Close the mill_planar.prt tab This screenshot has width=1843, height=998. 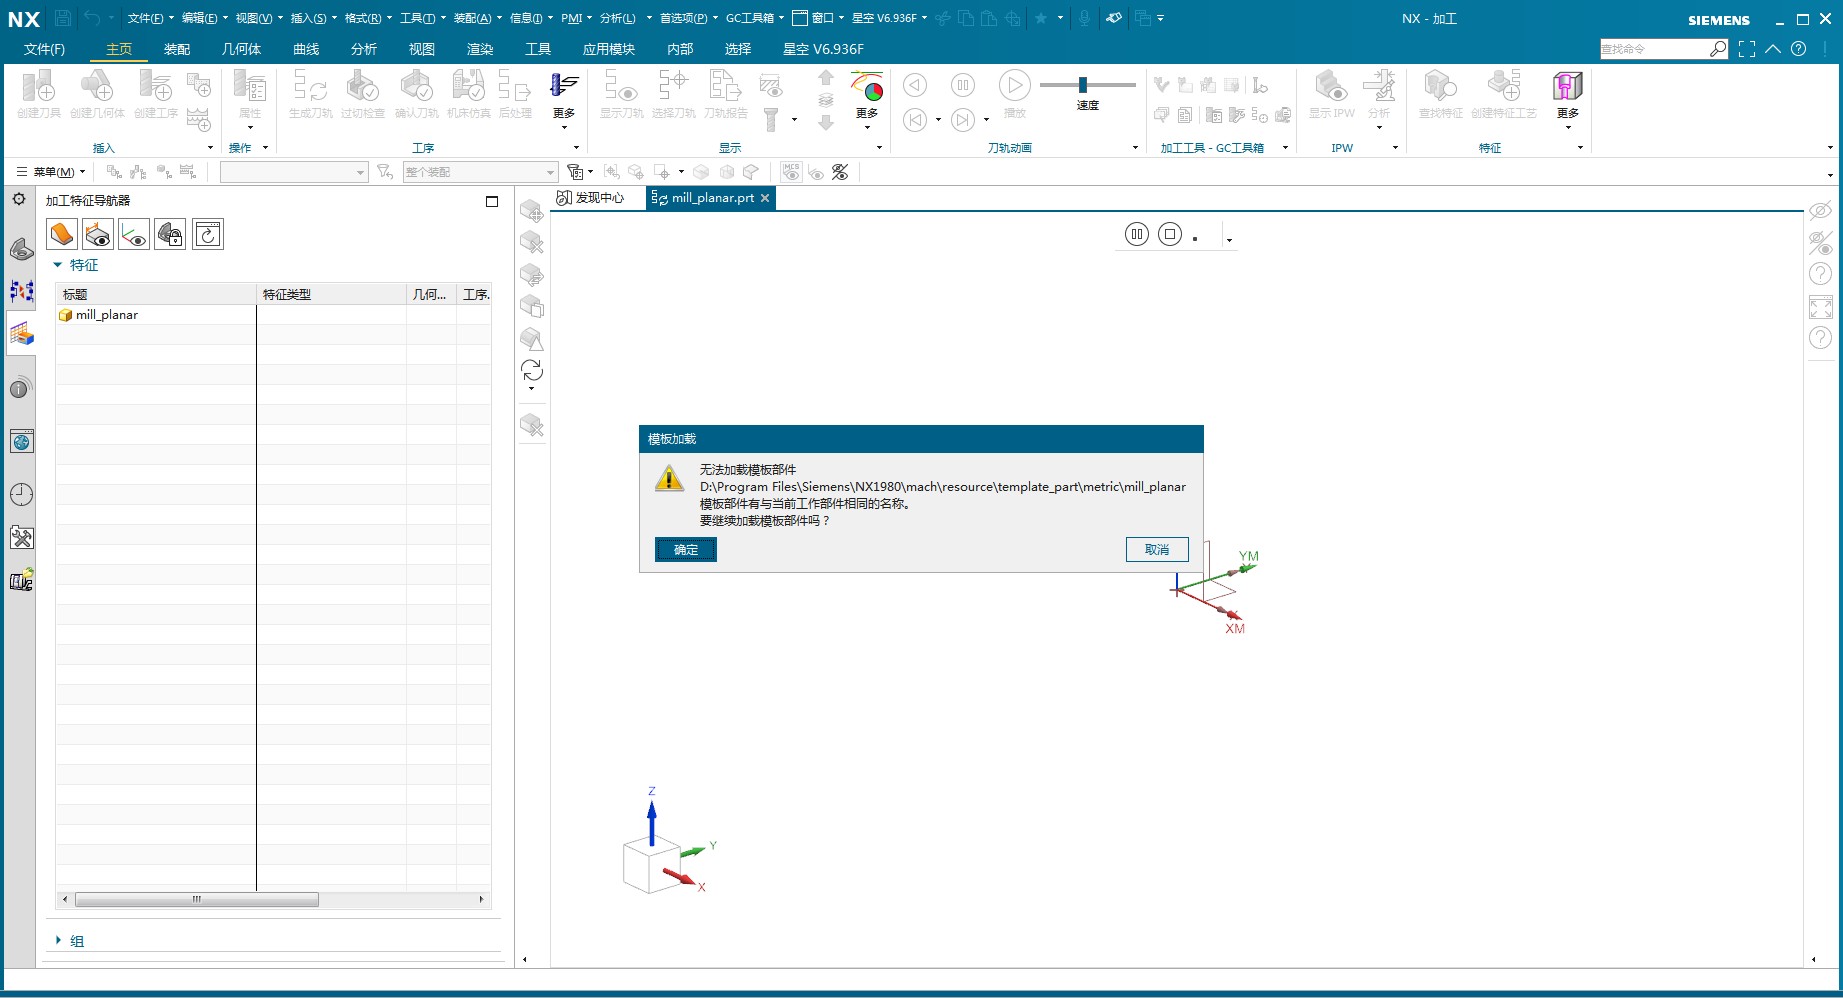coord(765,198)
